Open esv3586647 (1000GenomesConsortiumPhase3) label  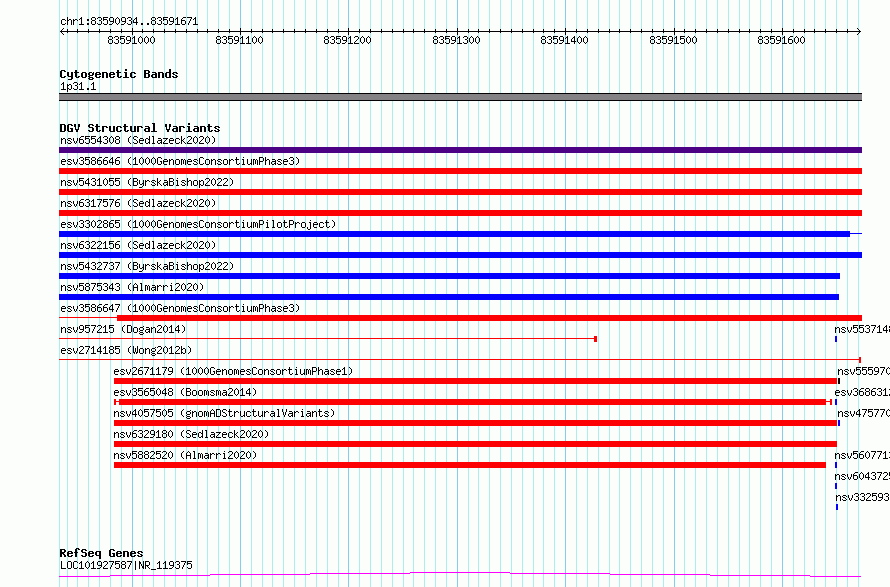tap(180, 308)
